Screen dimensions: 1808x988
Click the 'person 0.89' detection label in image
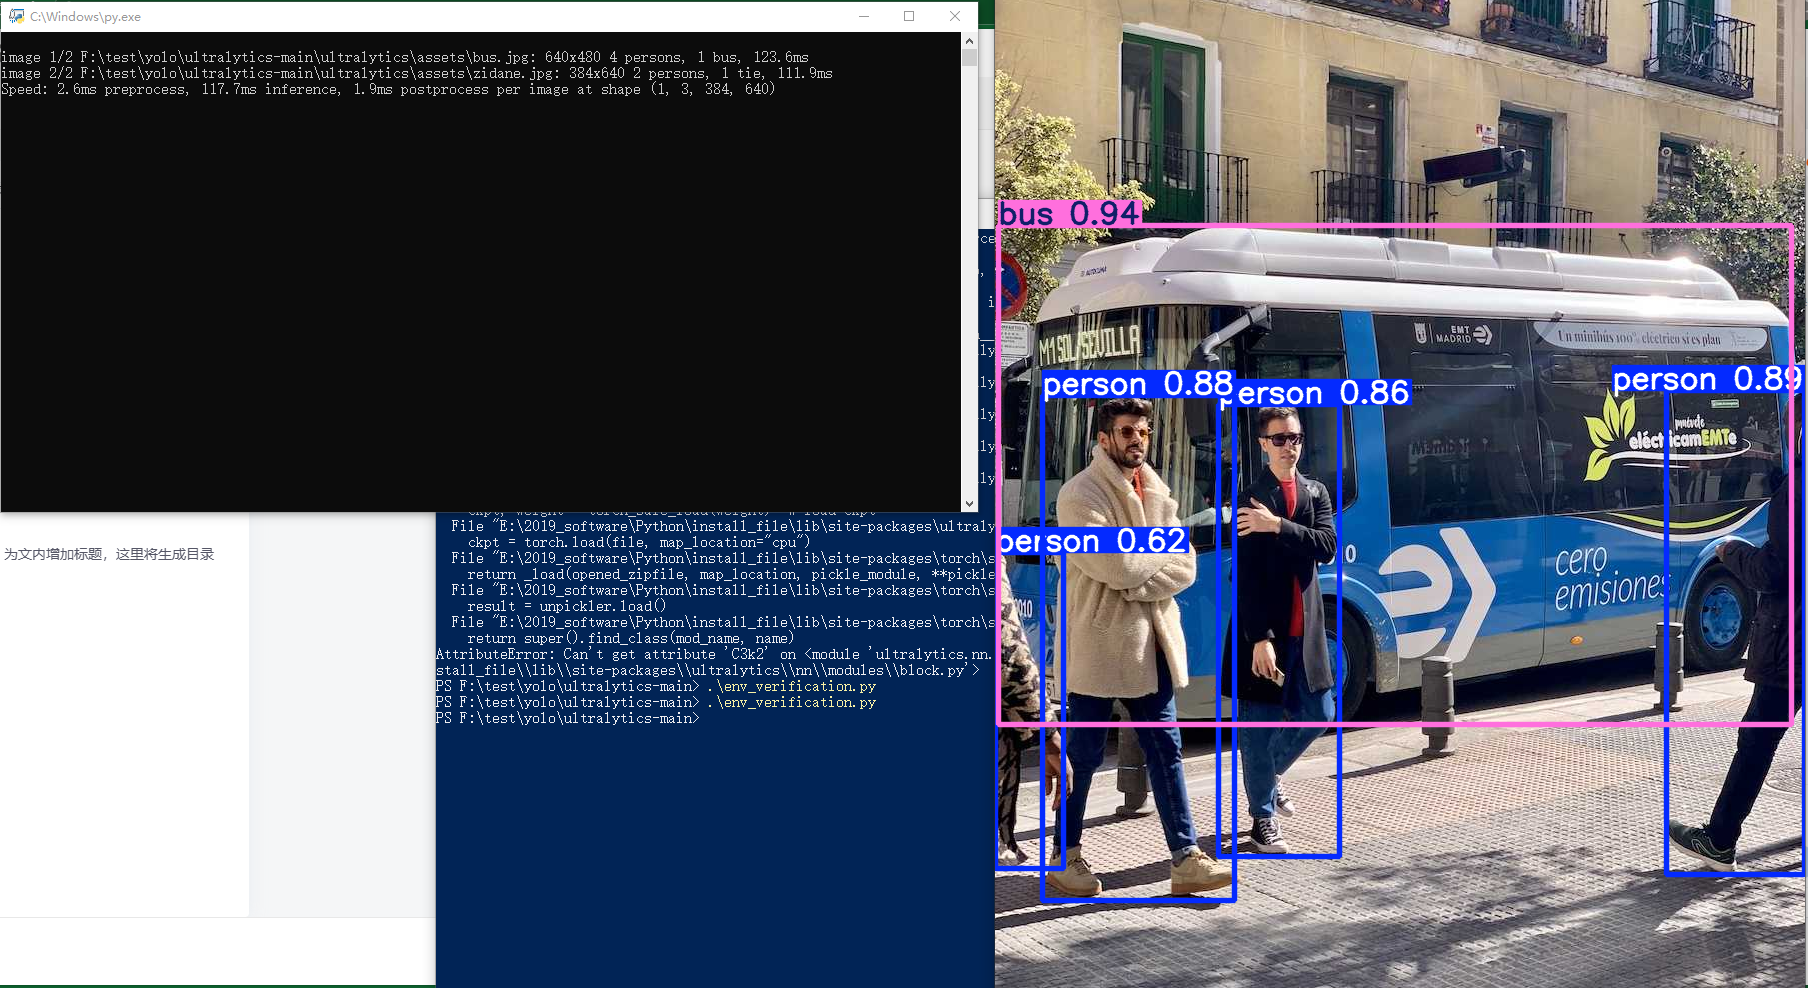tap(1707, 379)
